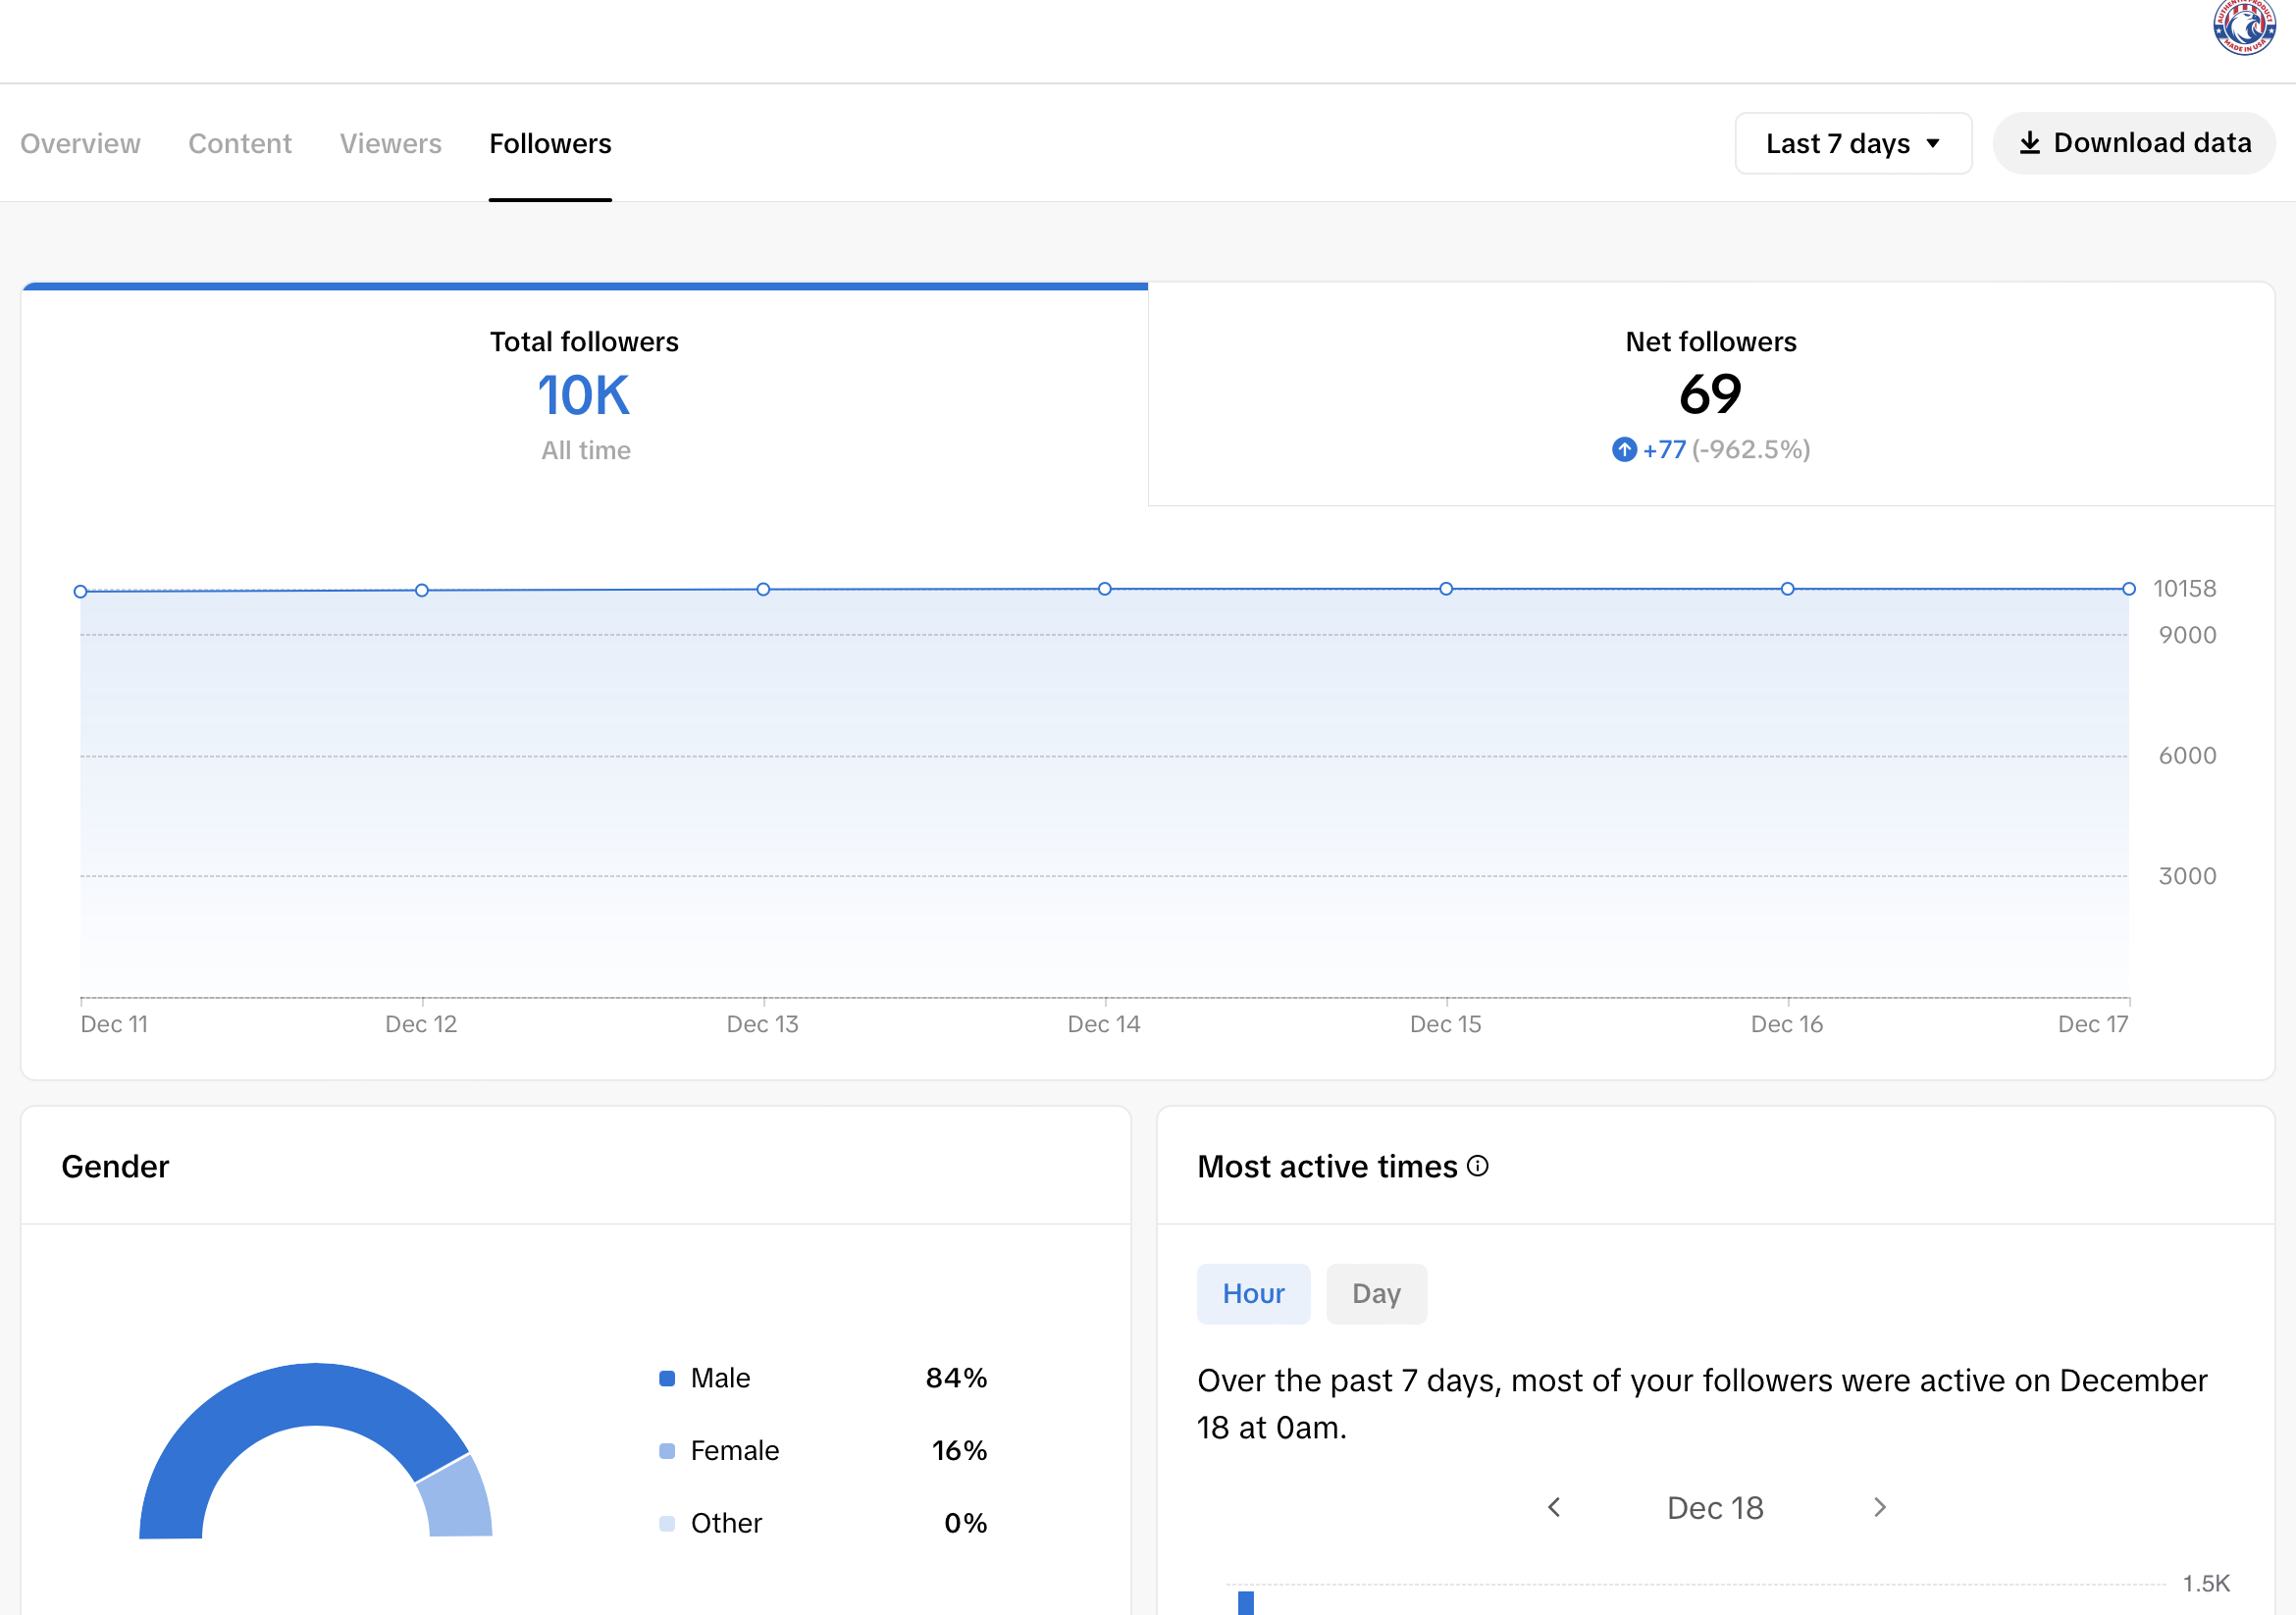Click the info icon next to Most active times
The height and width of the screenshot is (1615, 2296).
[1477, 1166]
